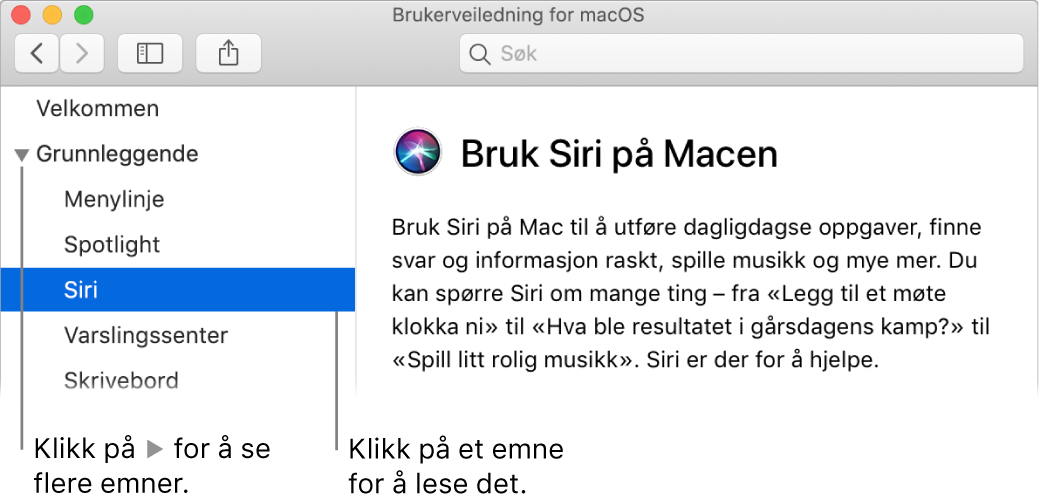
Task: Open the Share menu in the toolbar
Action: tap(228, 53)
